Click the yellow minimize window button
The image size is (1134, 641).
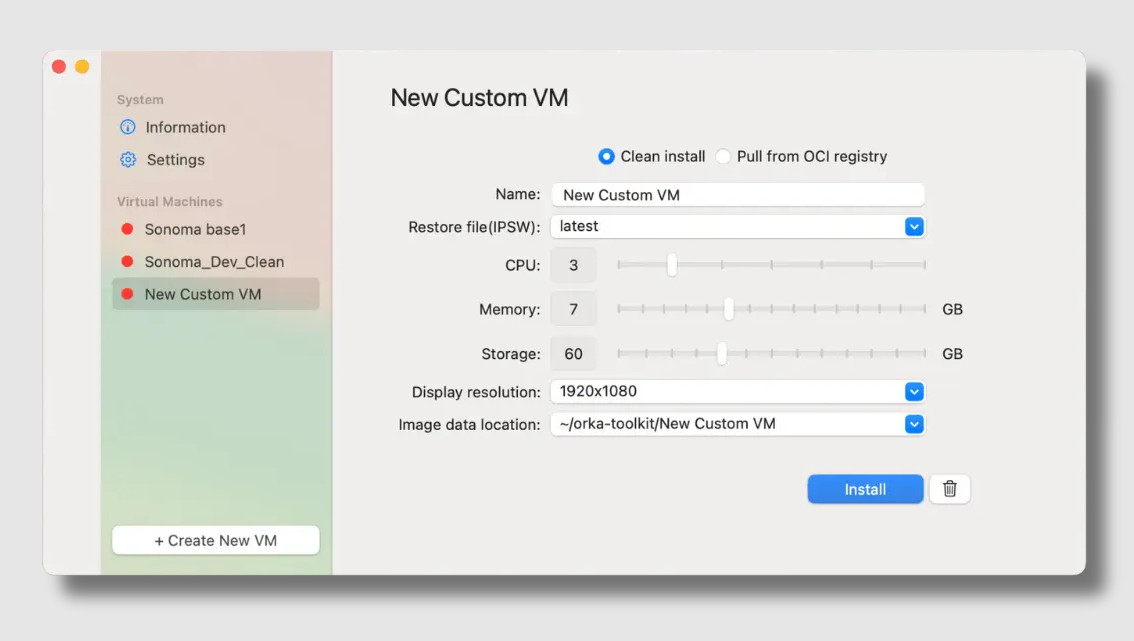82,67
